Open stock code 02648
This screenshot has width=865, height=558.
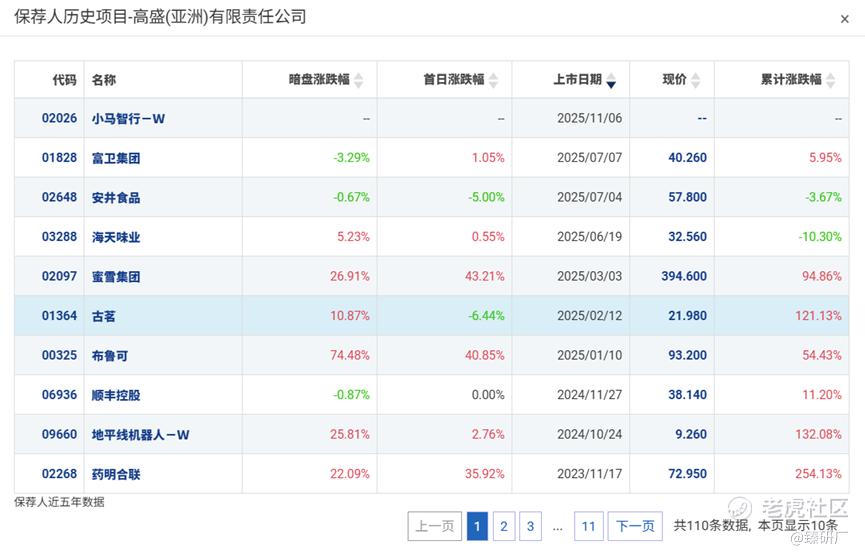[x=59, y=197]
